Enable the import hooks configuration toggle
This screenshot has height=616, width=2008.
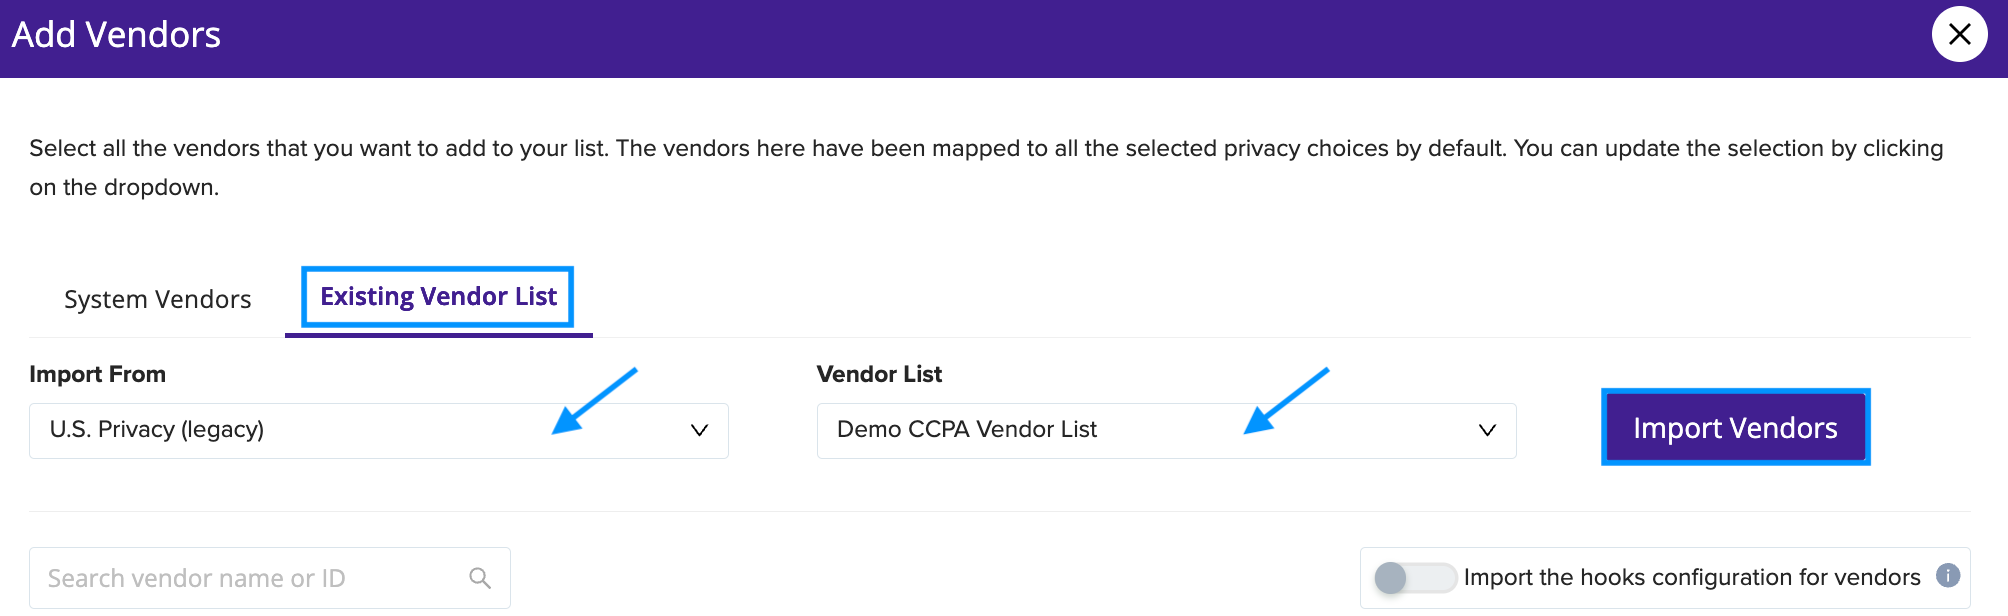pos(1414,577)
